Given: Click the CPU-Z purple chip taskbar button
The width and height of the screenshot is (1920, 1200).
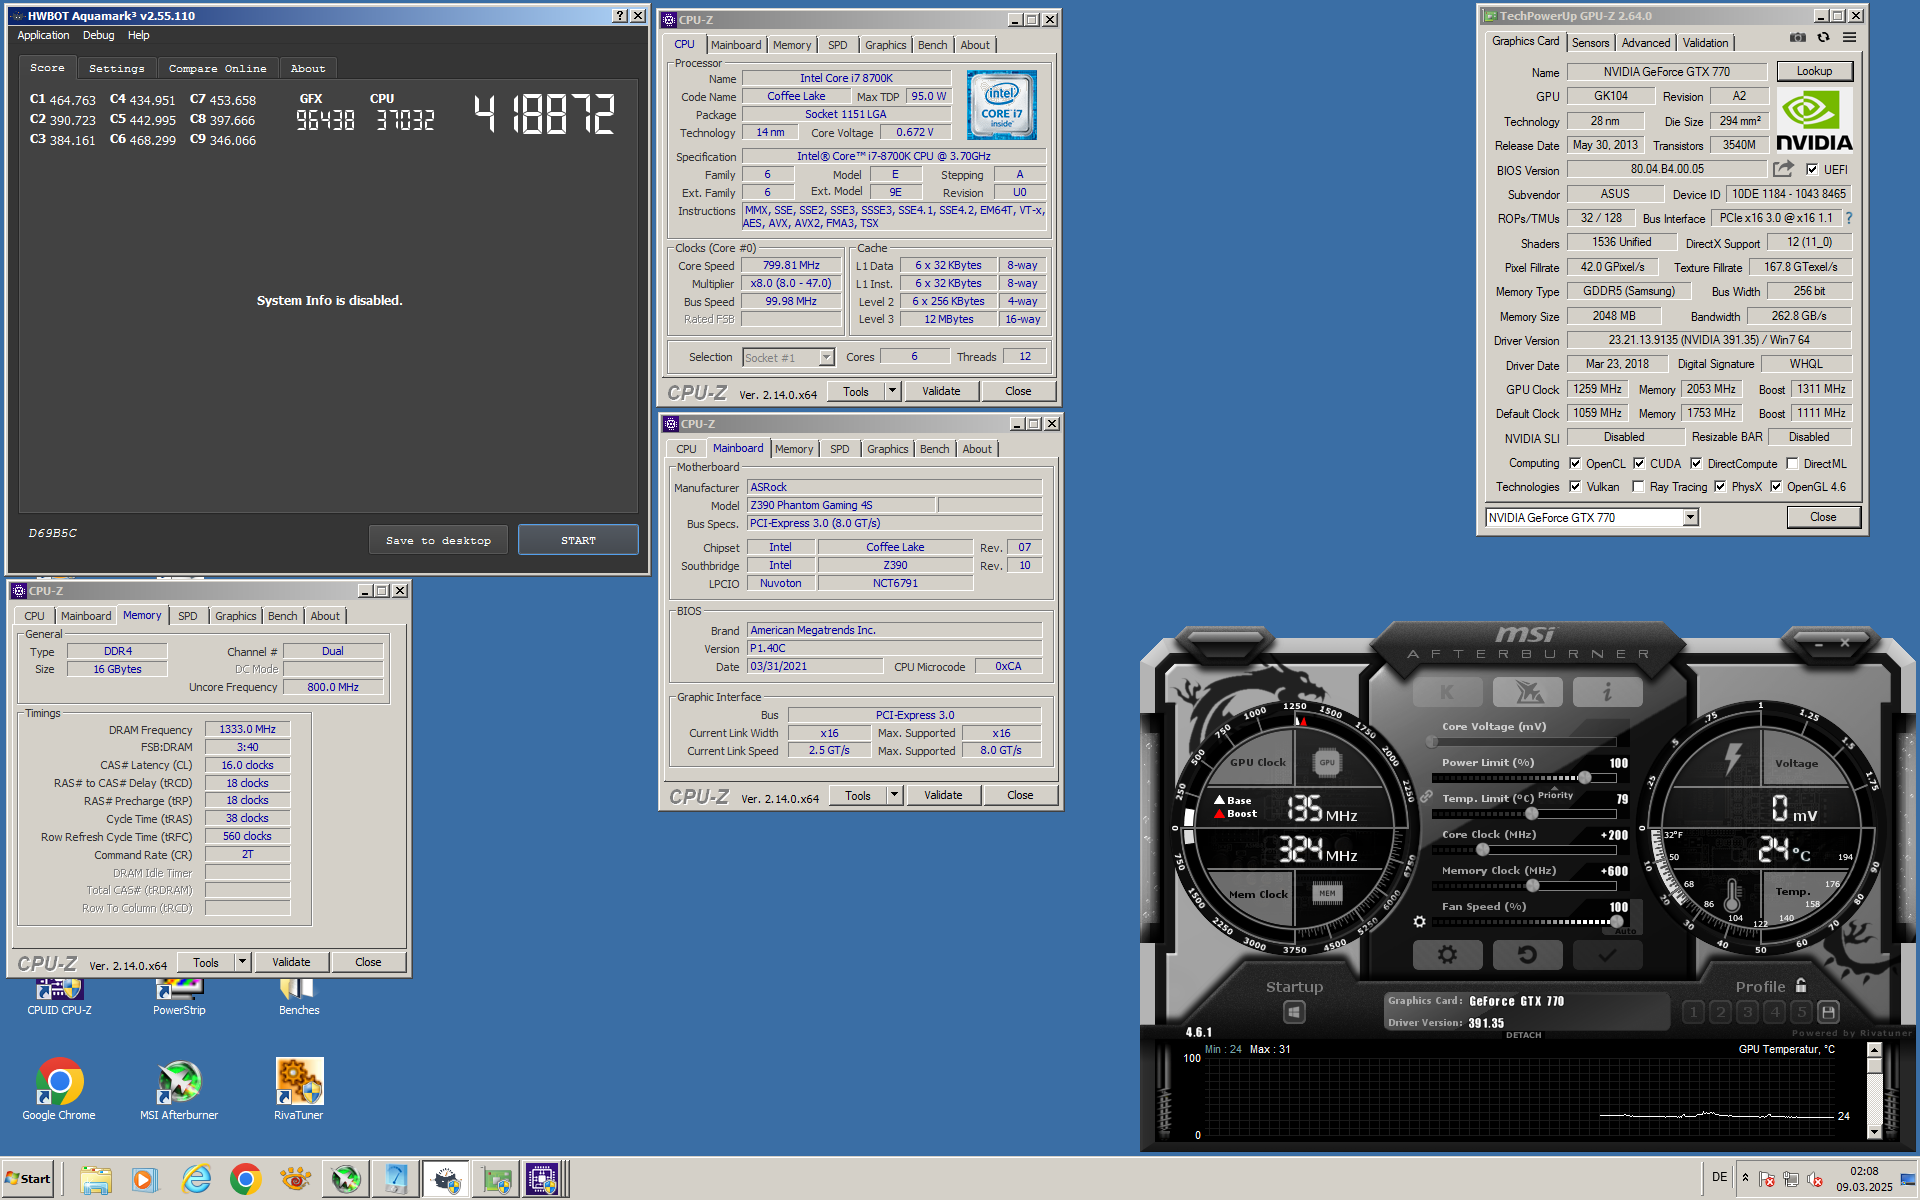Looking at the screenshot, I should point(542,1179).
